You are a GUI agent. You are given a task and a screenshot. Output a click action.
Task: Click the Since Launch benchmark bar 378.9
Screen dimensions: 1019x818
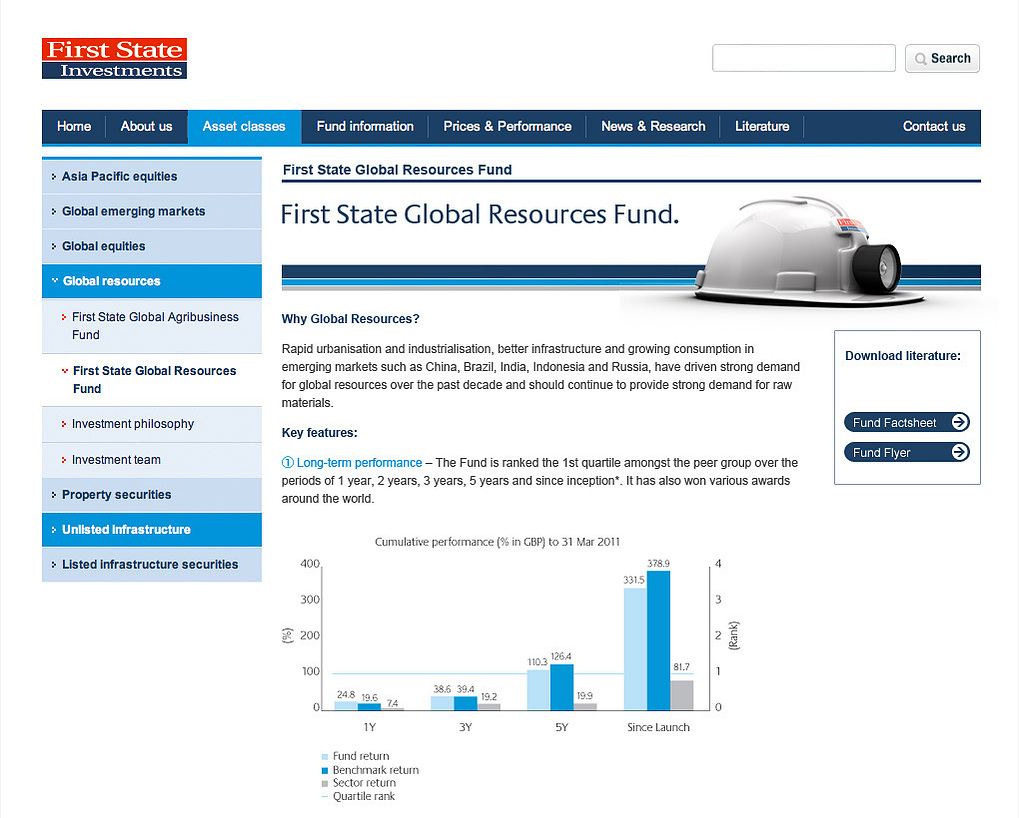[x=658, y=641]
